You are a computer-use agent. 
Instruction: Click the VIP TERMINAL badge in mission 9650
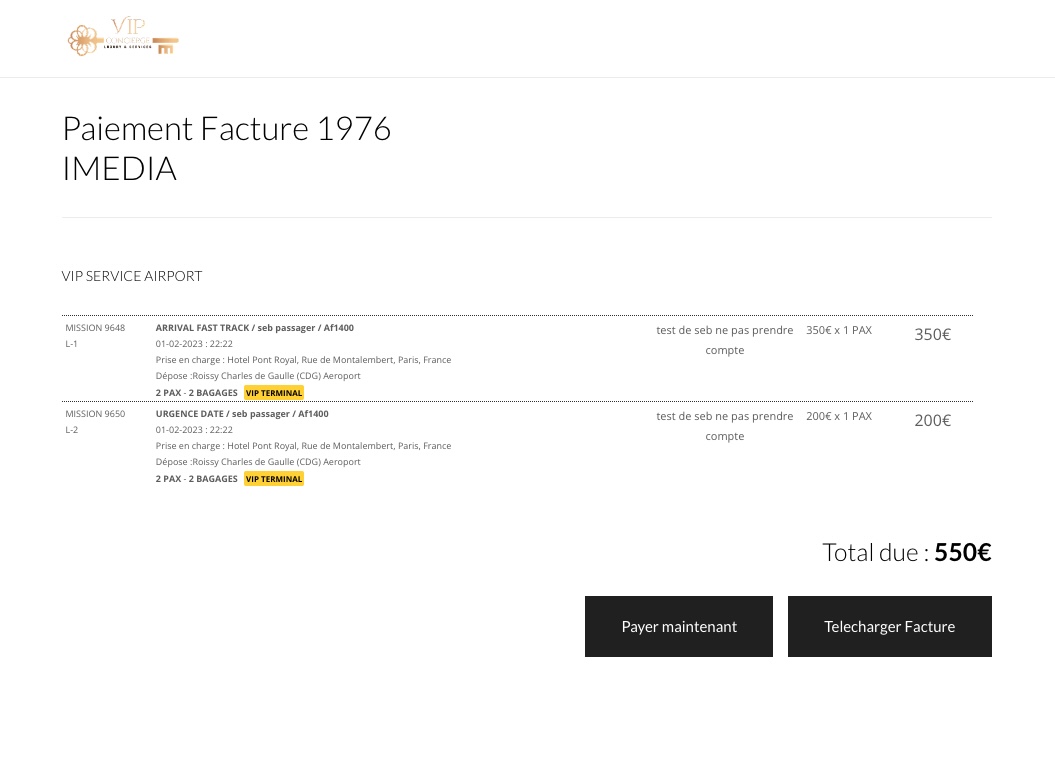pyautogui.click(x=274, y=479)
